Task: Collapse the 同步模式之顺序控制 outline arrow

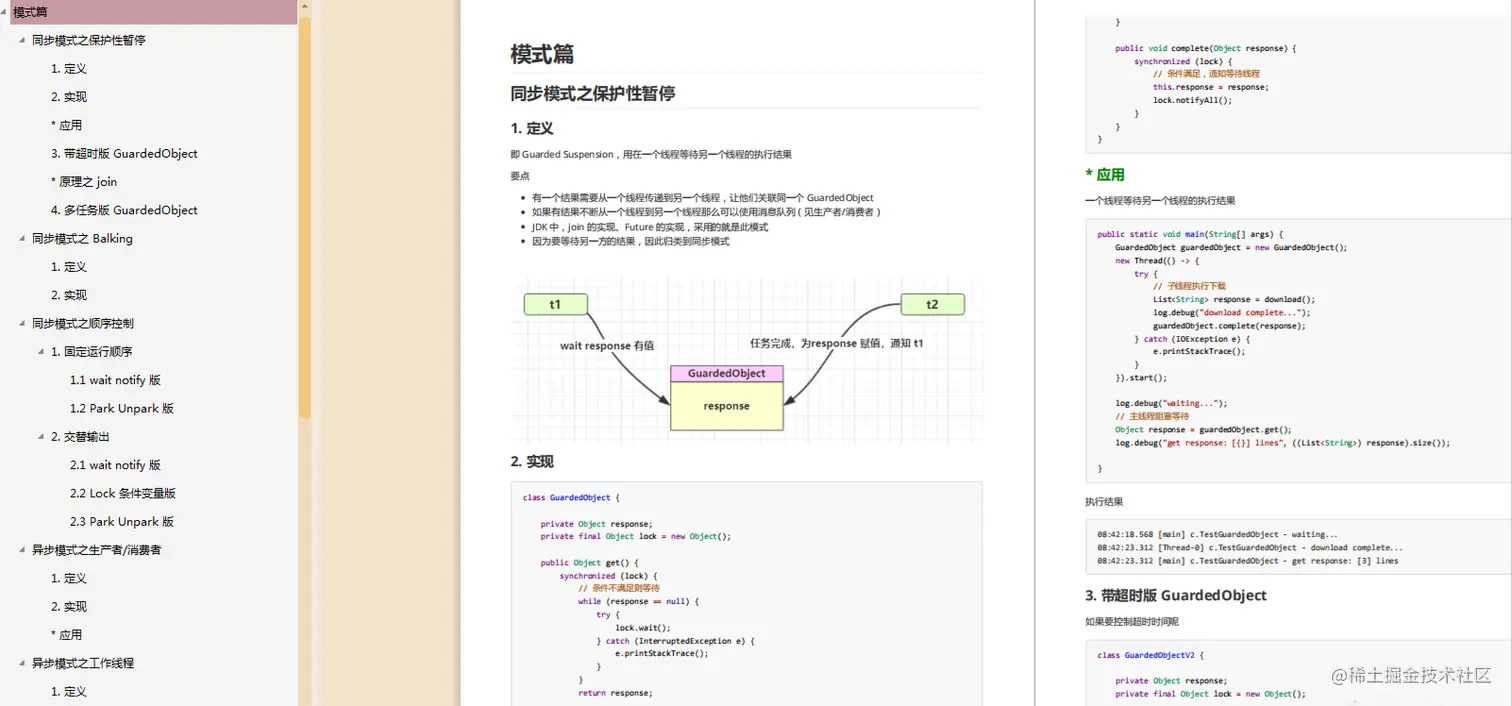Action: coord(23,323)
